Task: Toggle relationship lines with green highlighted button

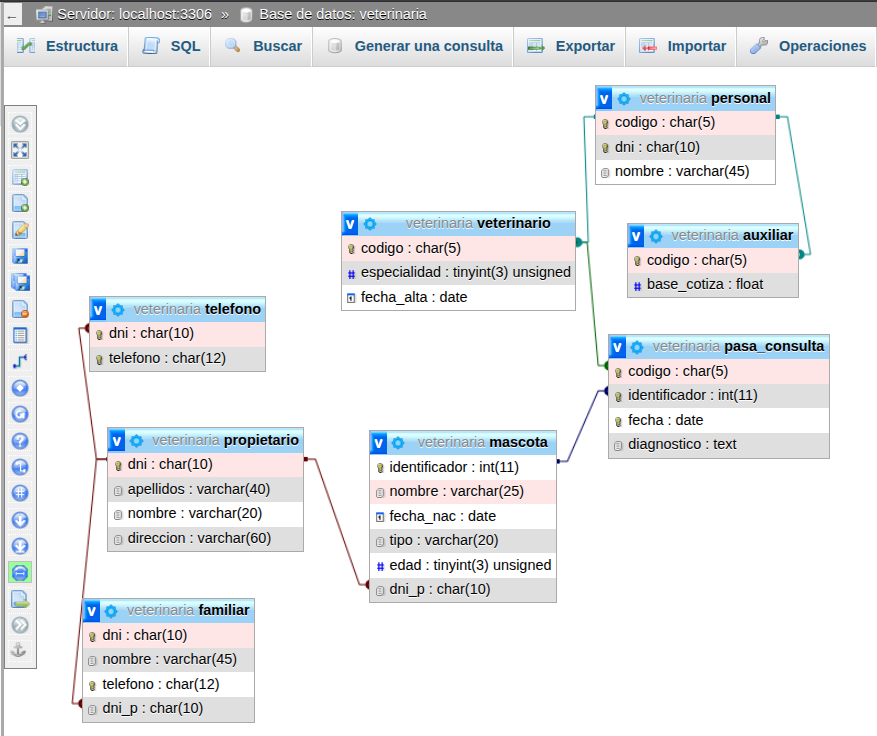Action: [20, 572]
